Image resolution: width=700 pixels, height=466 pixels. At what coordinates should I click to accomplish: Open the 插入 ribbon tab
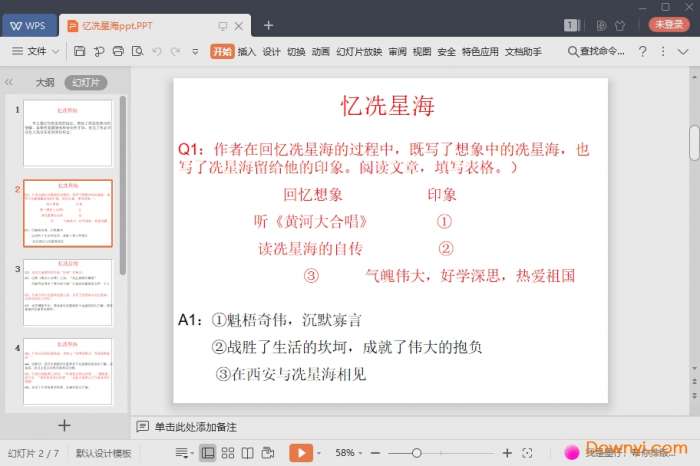[x=246, y=52]
